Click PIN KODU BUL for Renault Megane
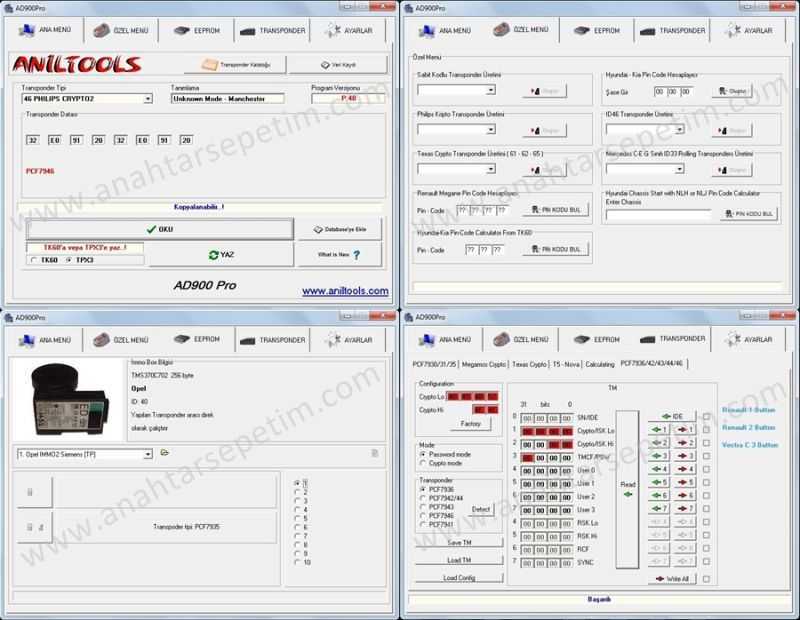The height and width of the screenshot is (620, 800). tap(556, 210)
